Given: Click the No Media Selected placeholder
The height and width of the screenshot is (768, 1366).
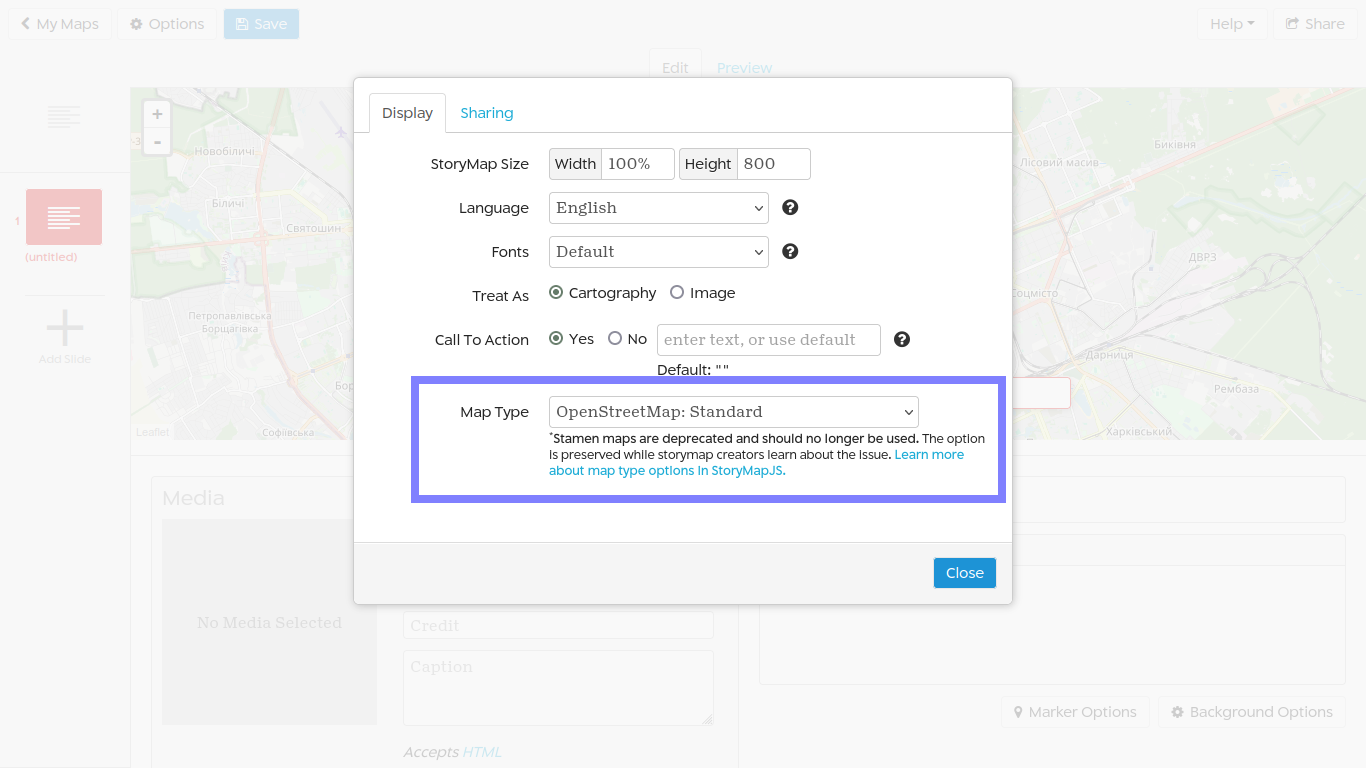Looking at the screenshot, I should [269, 622].
